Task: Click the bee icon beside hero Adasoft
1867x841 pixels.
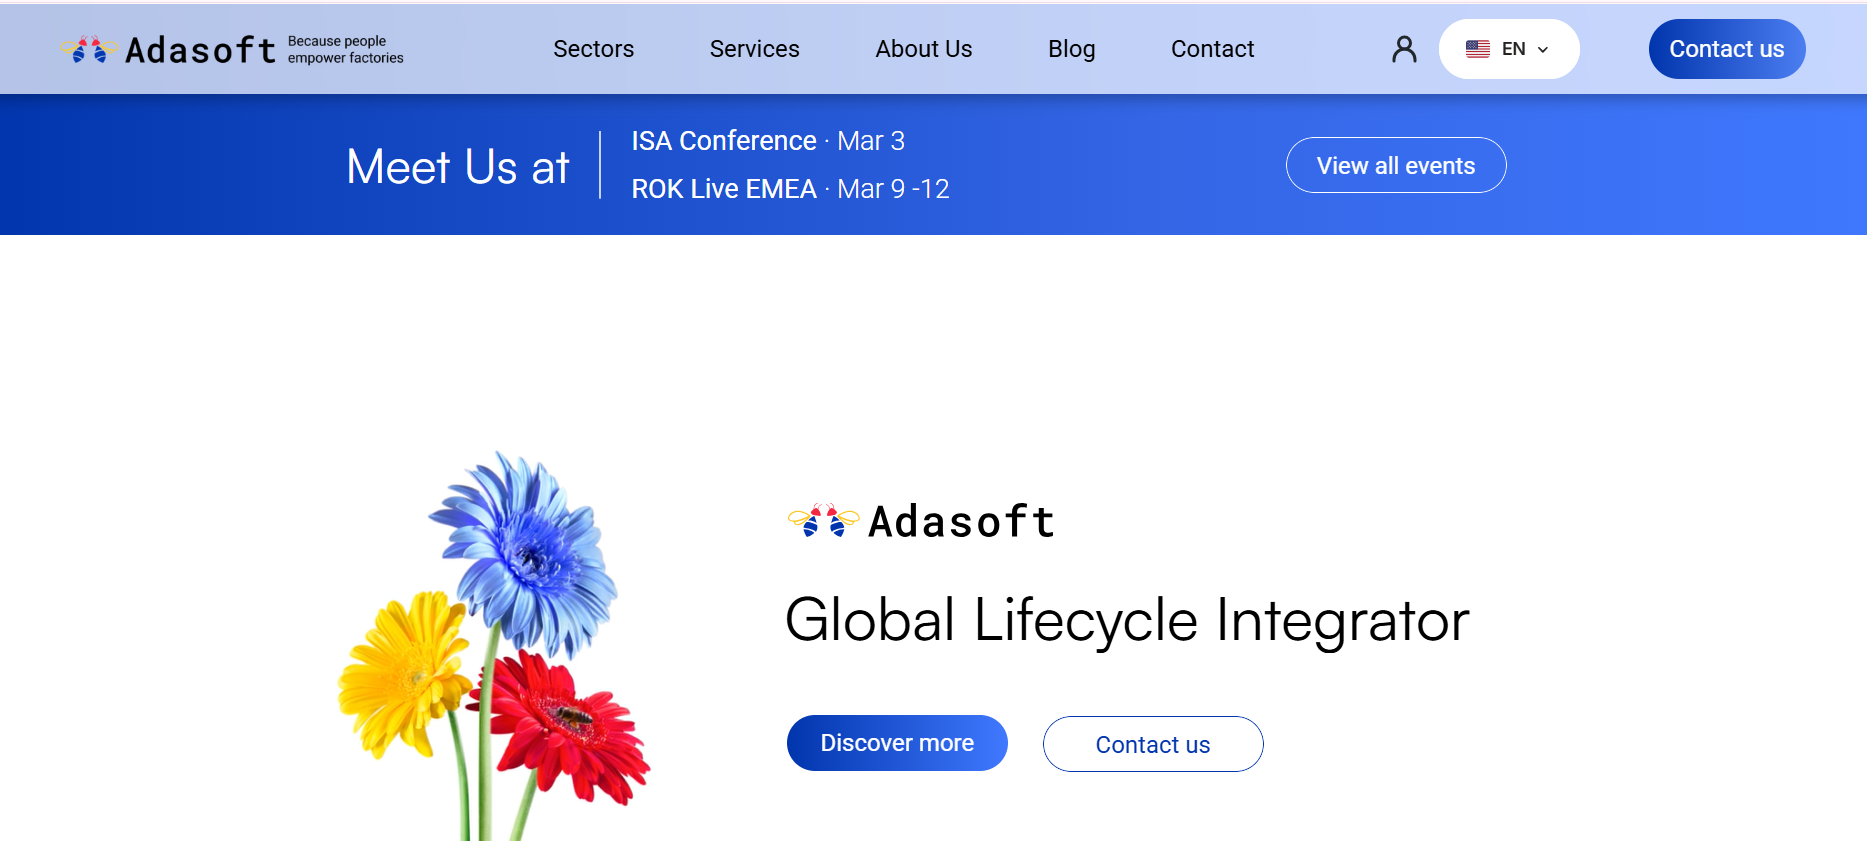Action: click(823, 521)
